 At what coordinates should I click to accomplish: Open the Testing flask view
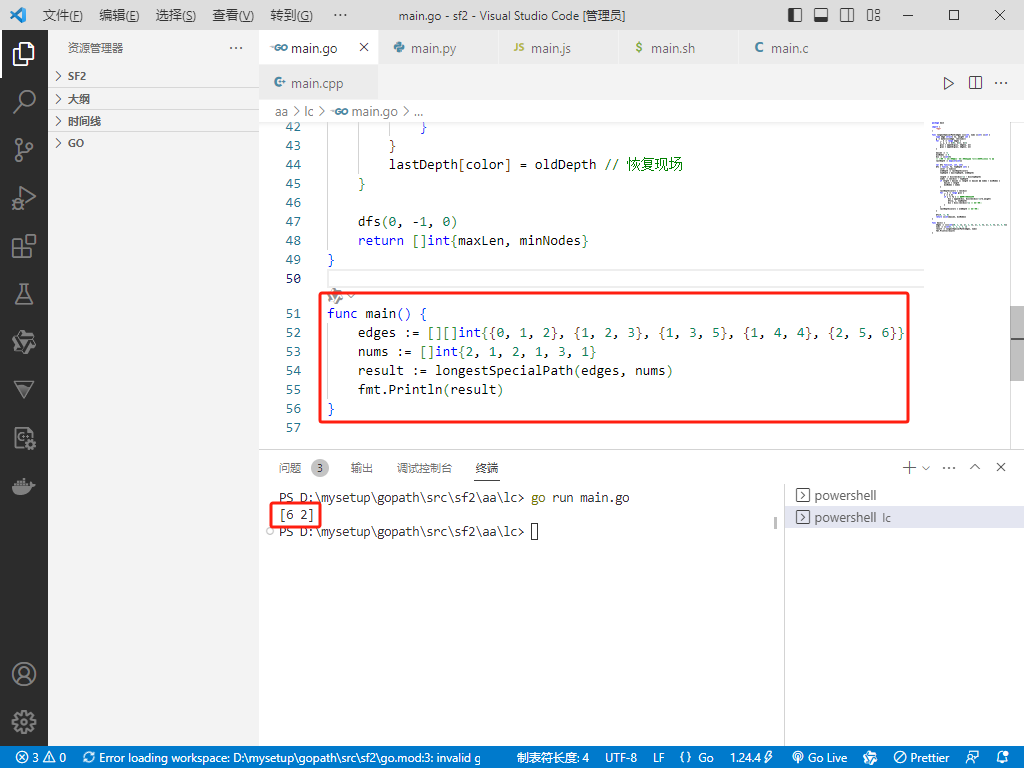pyautogui.click(x=24, y=295)
